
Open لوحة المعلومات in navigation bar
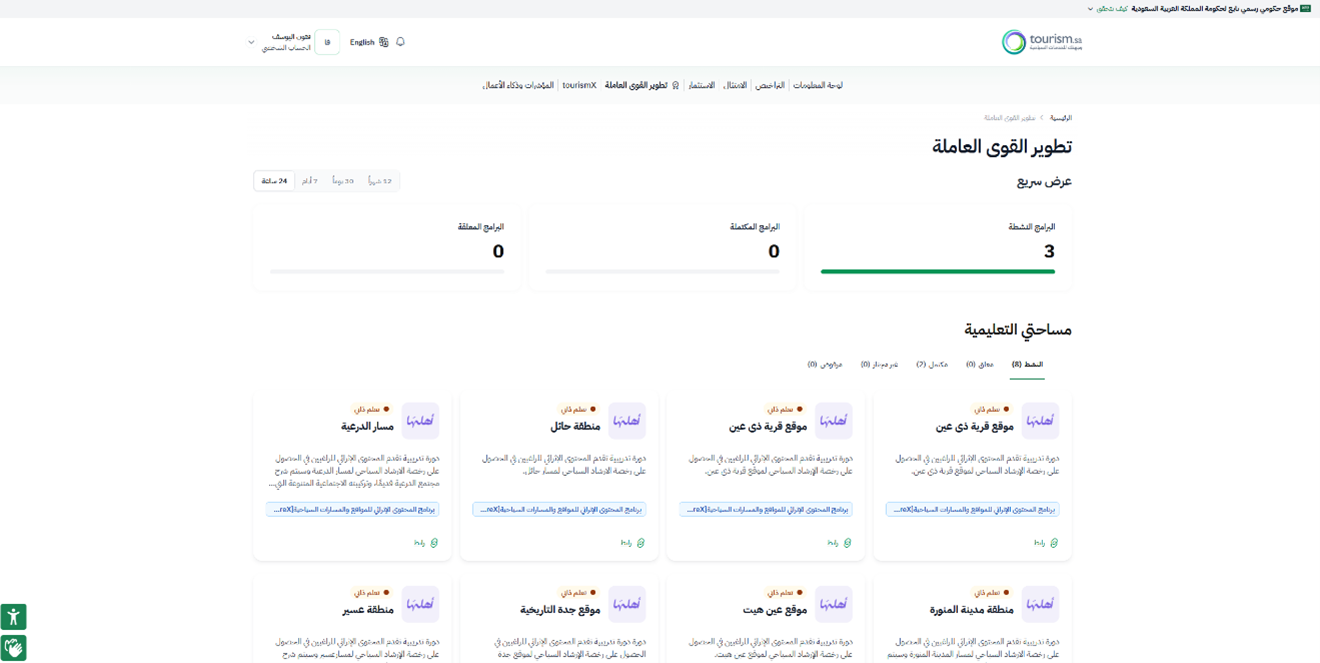[818, 85]
